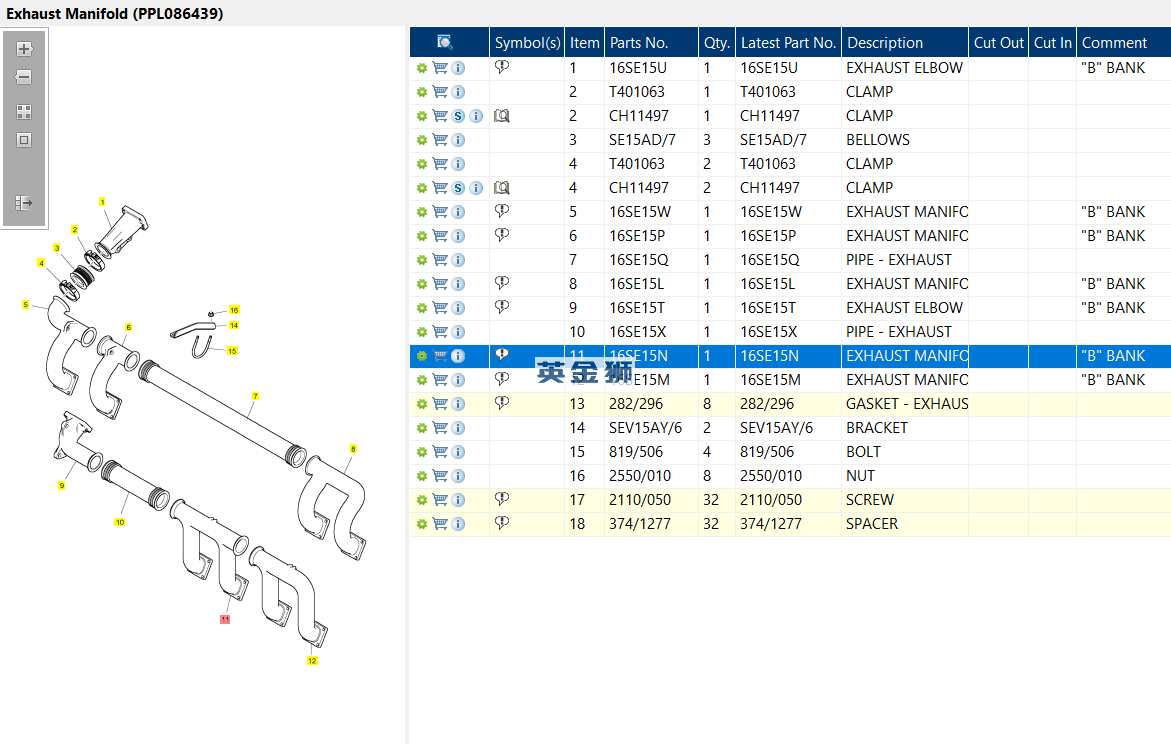Viewport: 1171px width, 744px height.
Task: Select callout 5 on the diagram
Action: coord(25,305)
